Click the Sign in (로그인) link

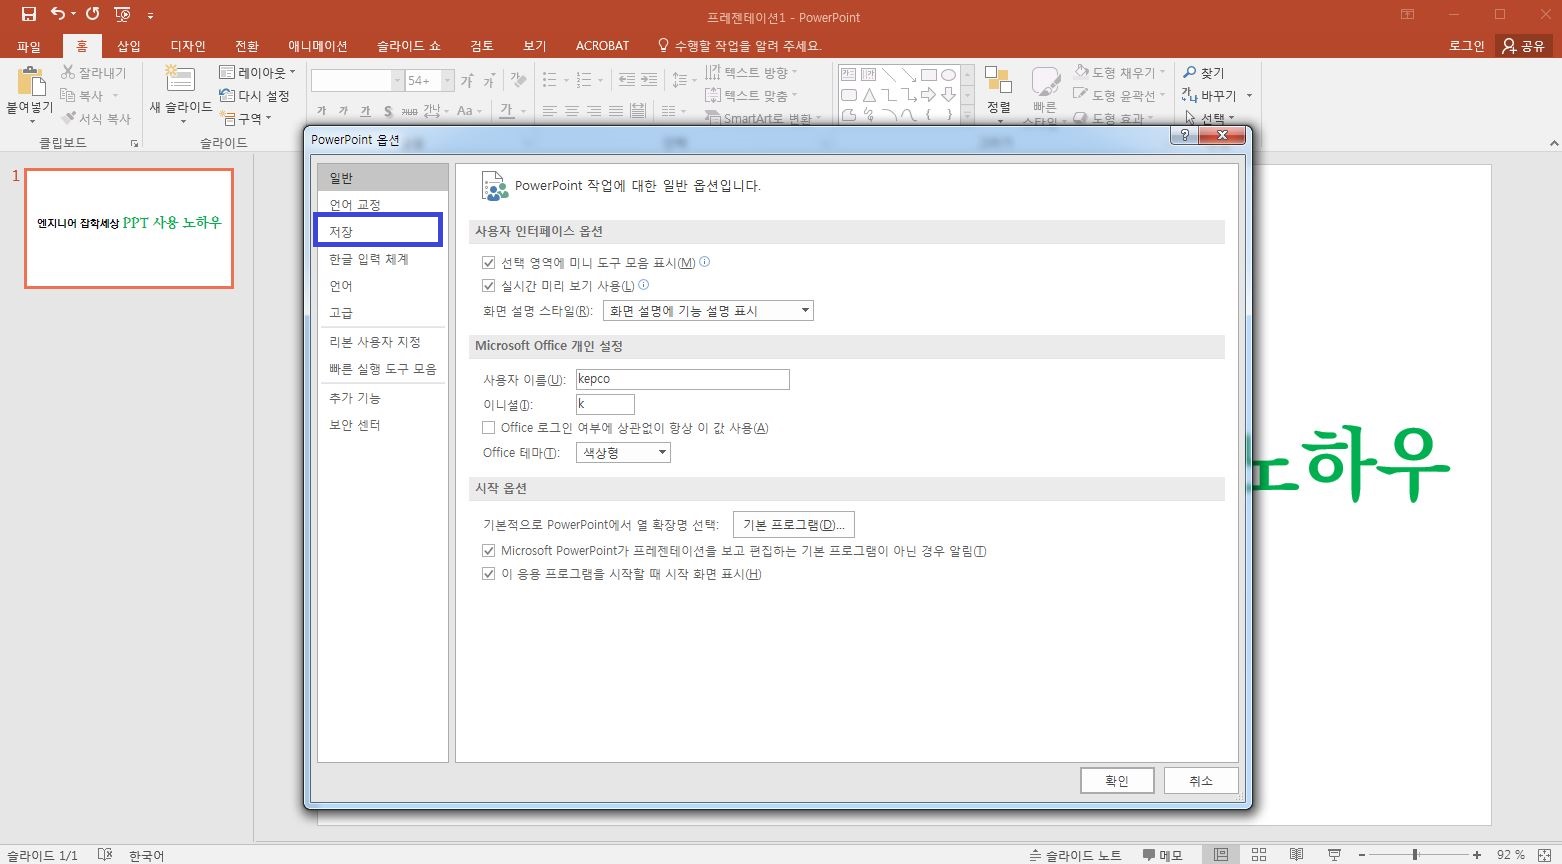click(x=1466, y=46)
